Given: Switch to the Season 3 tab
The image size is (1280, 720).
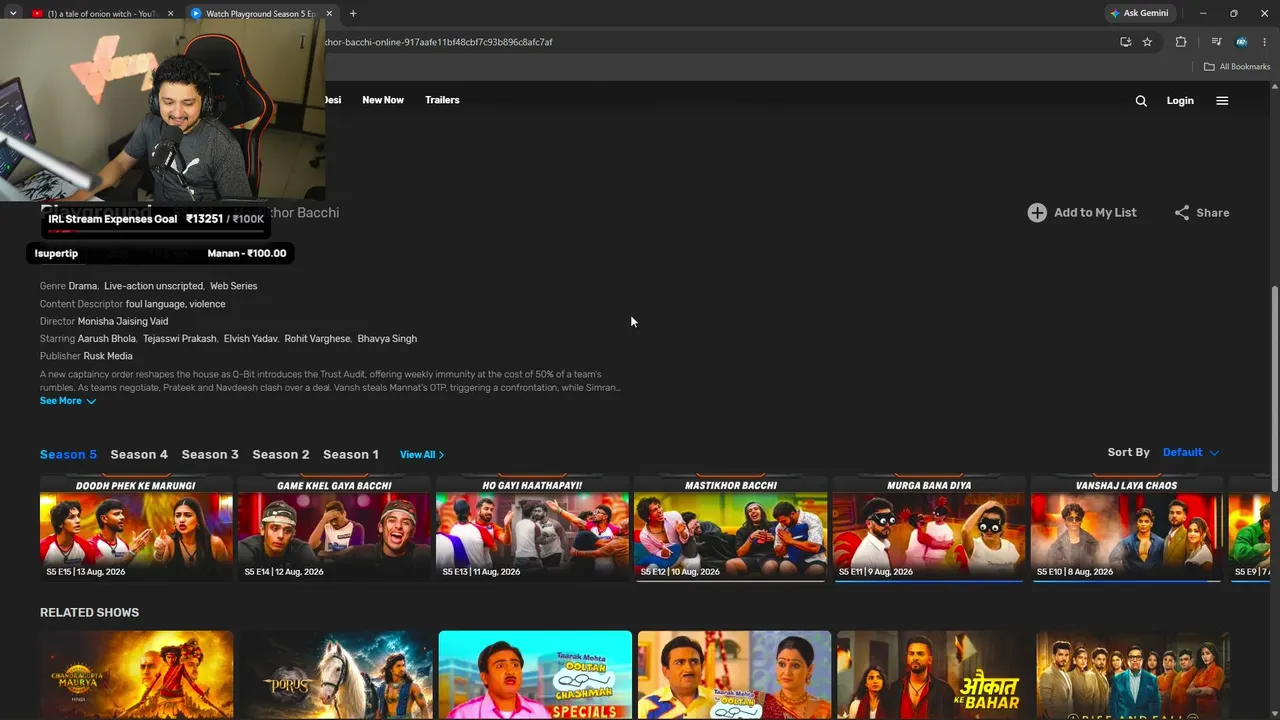Looking at the screenshot, I should [210, 455].
